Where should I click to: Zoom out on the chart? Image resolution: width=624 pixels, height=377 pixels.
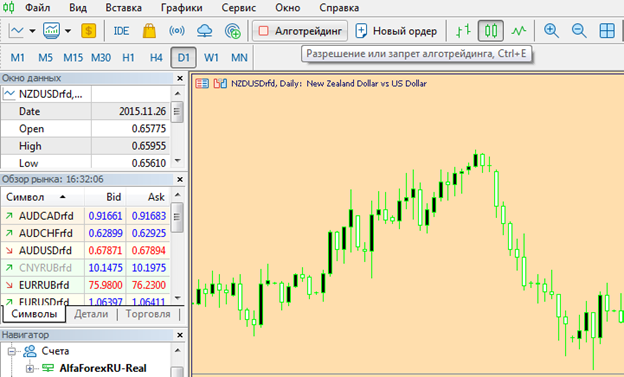(x=579, y=31)
